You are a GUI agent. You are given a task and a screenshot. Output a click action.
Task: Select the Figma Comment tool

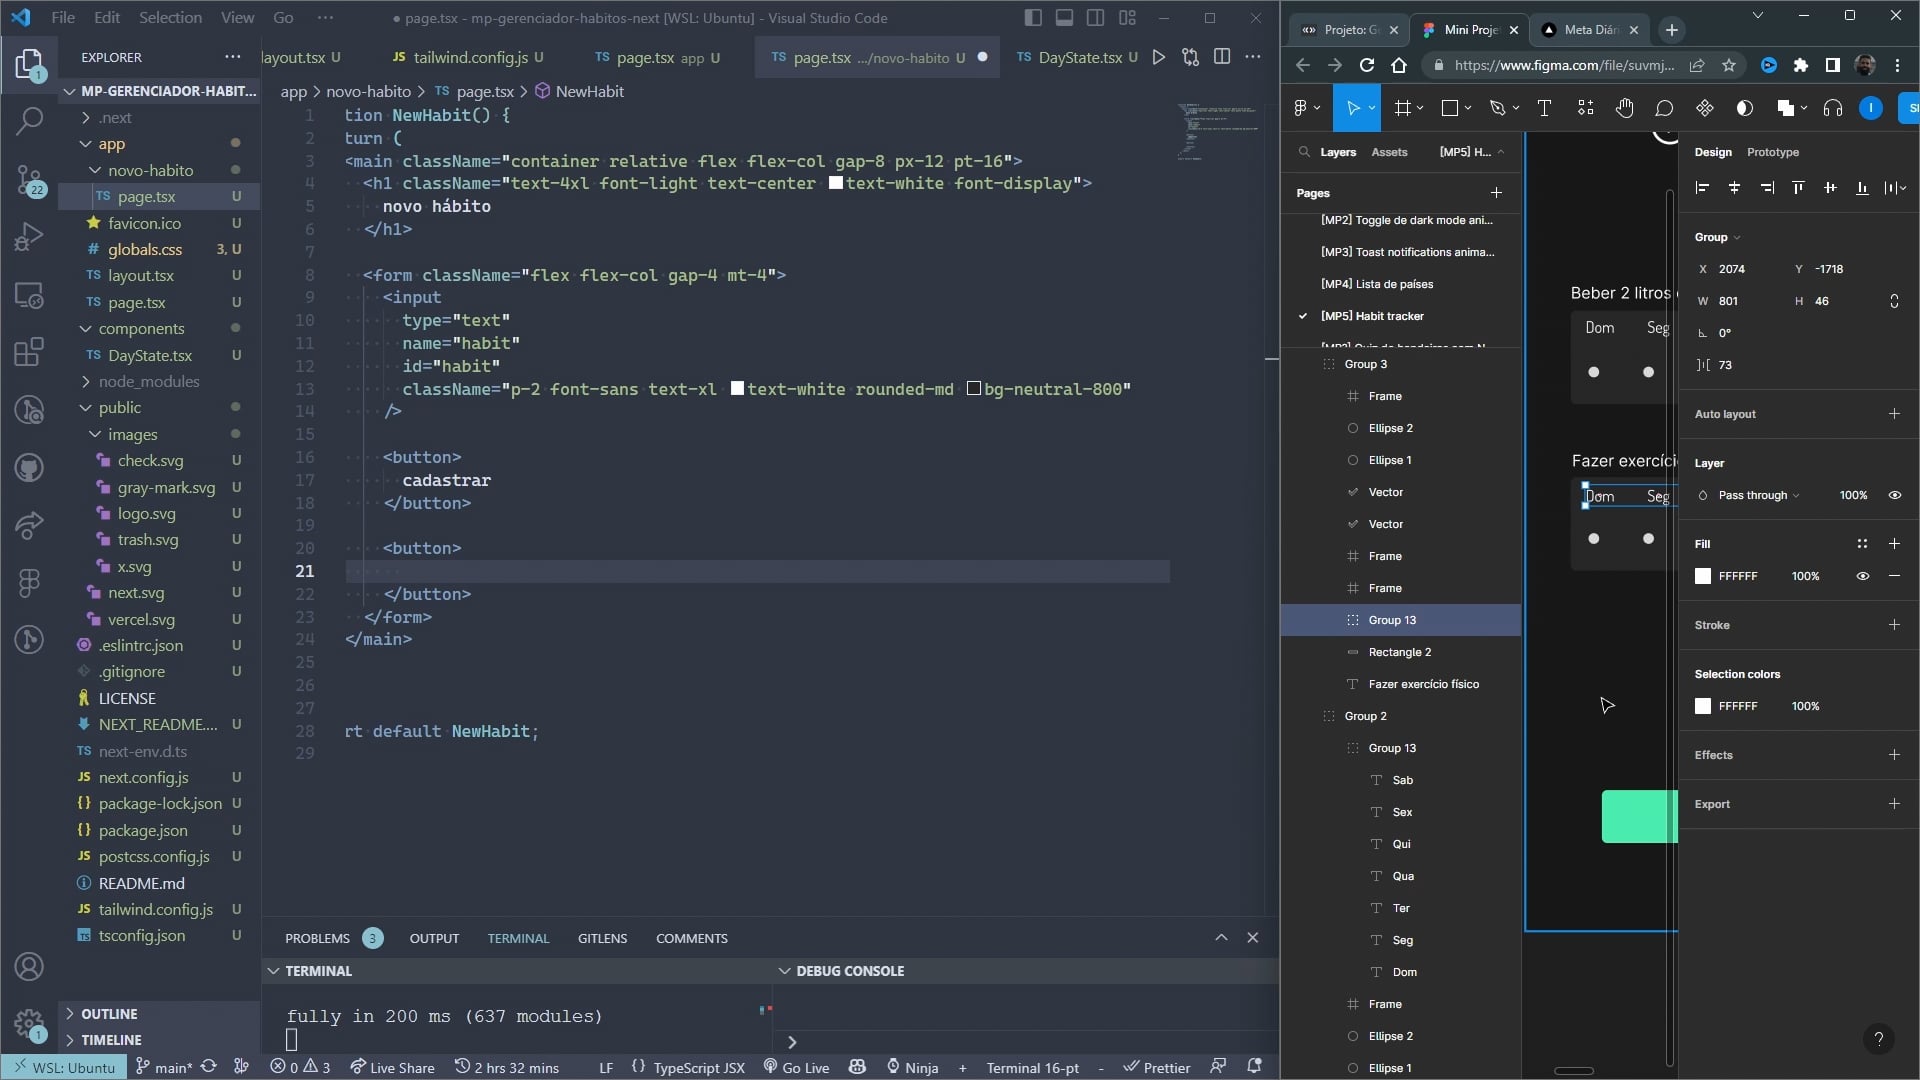1664,108
